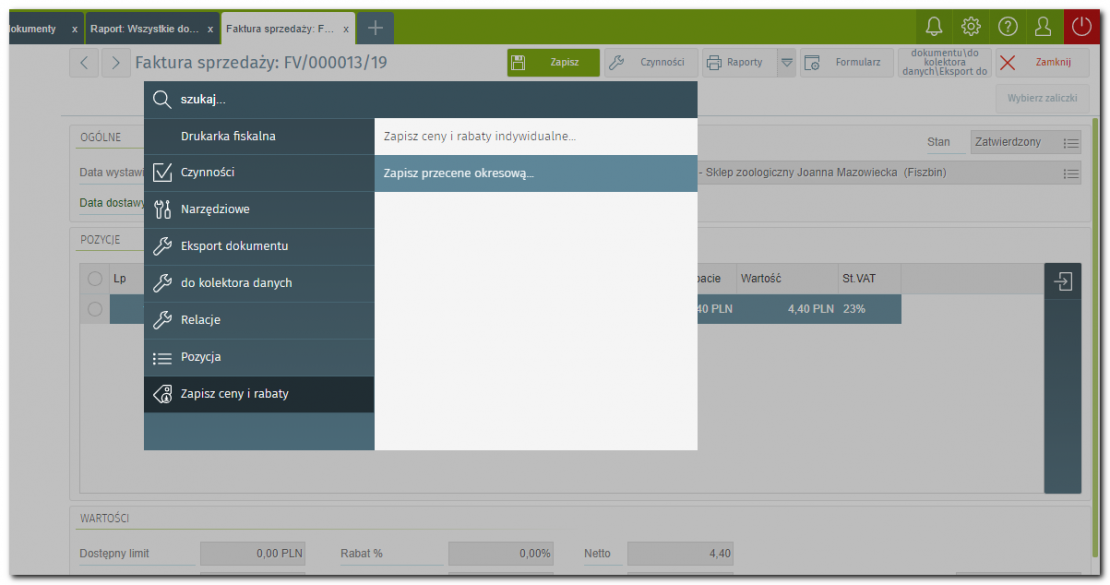1110x585 pixels.
Task: Expand the Raporty dropdown arrow
Action: 787,63
